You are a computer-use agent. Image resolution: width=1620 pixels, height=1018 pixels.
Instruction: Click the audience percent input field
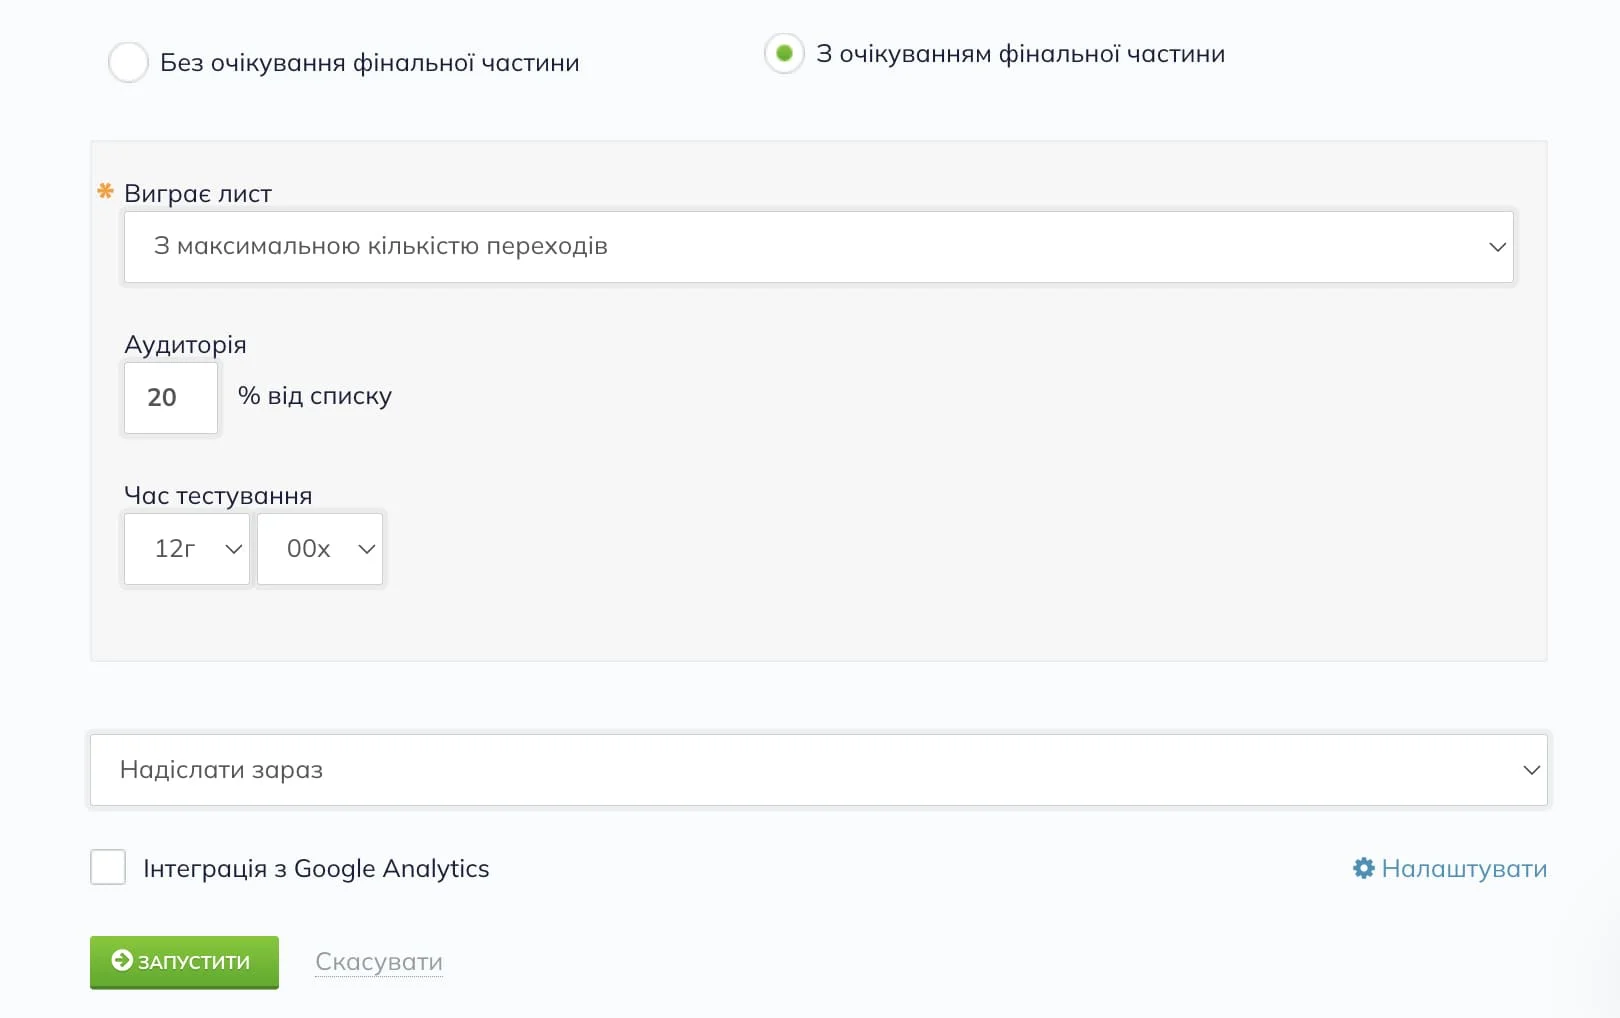tap(171, 397)
